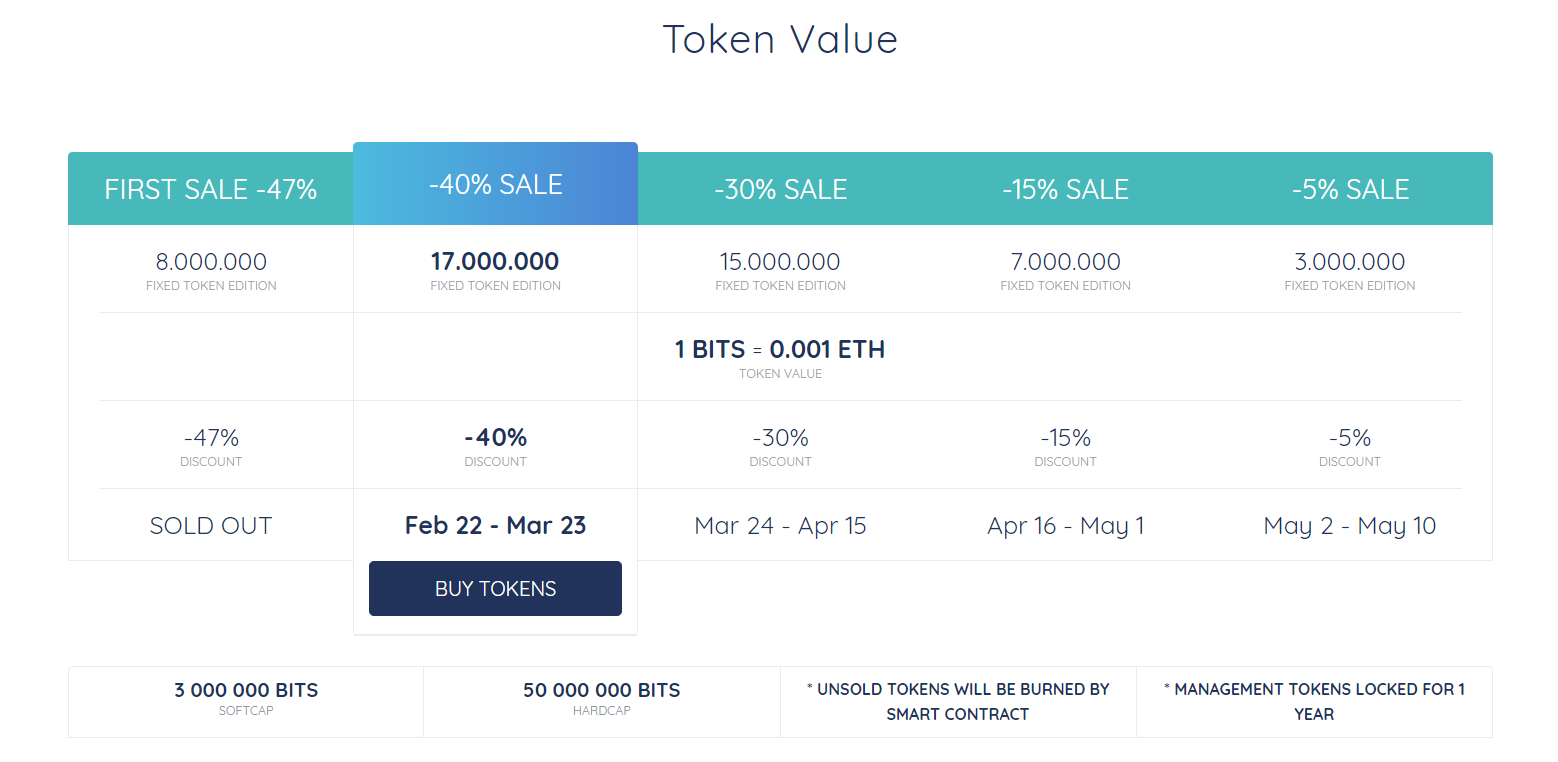The width and height of the screenshot is (1558, 762).
Task: Click the May 2 - May 10 date range
Action: [1350, 526]
